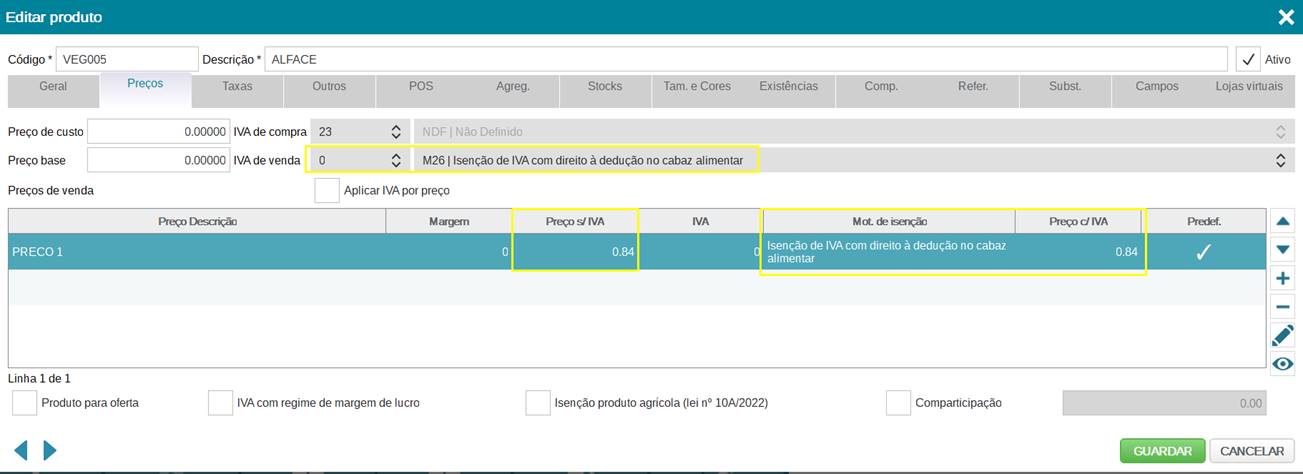Toggle the Ativo checkbox

(x=1248, y=60)
